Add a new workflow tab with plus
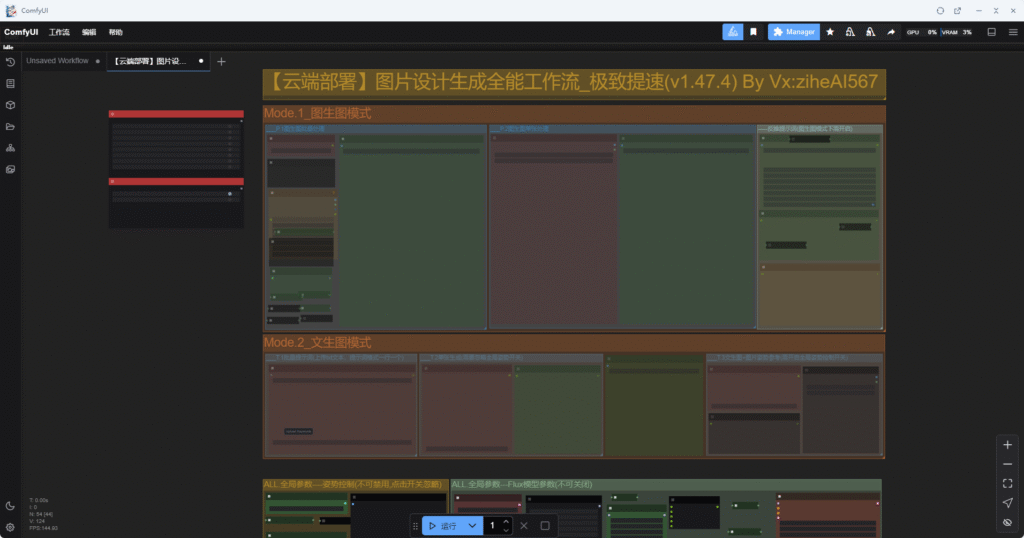 221,61
